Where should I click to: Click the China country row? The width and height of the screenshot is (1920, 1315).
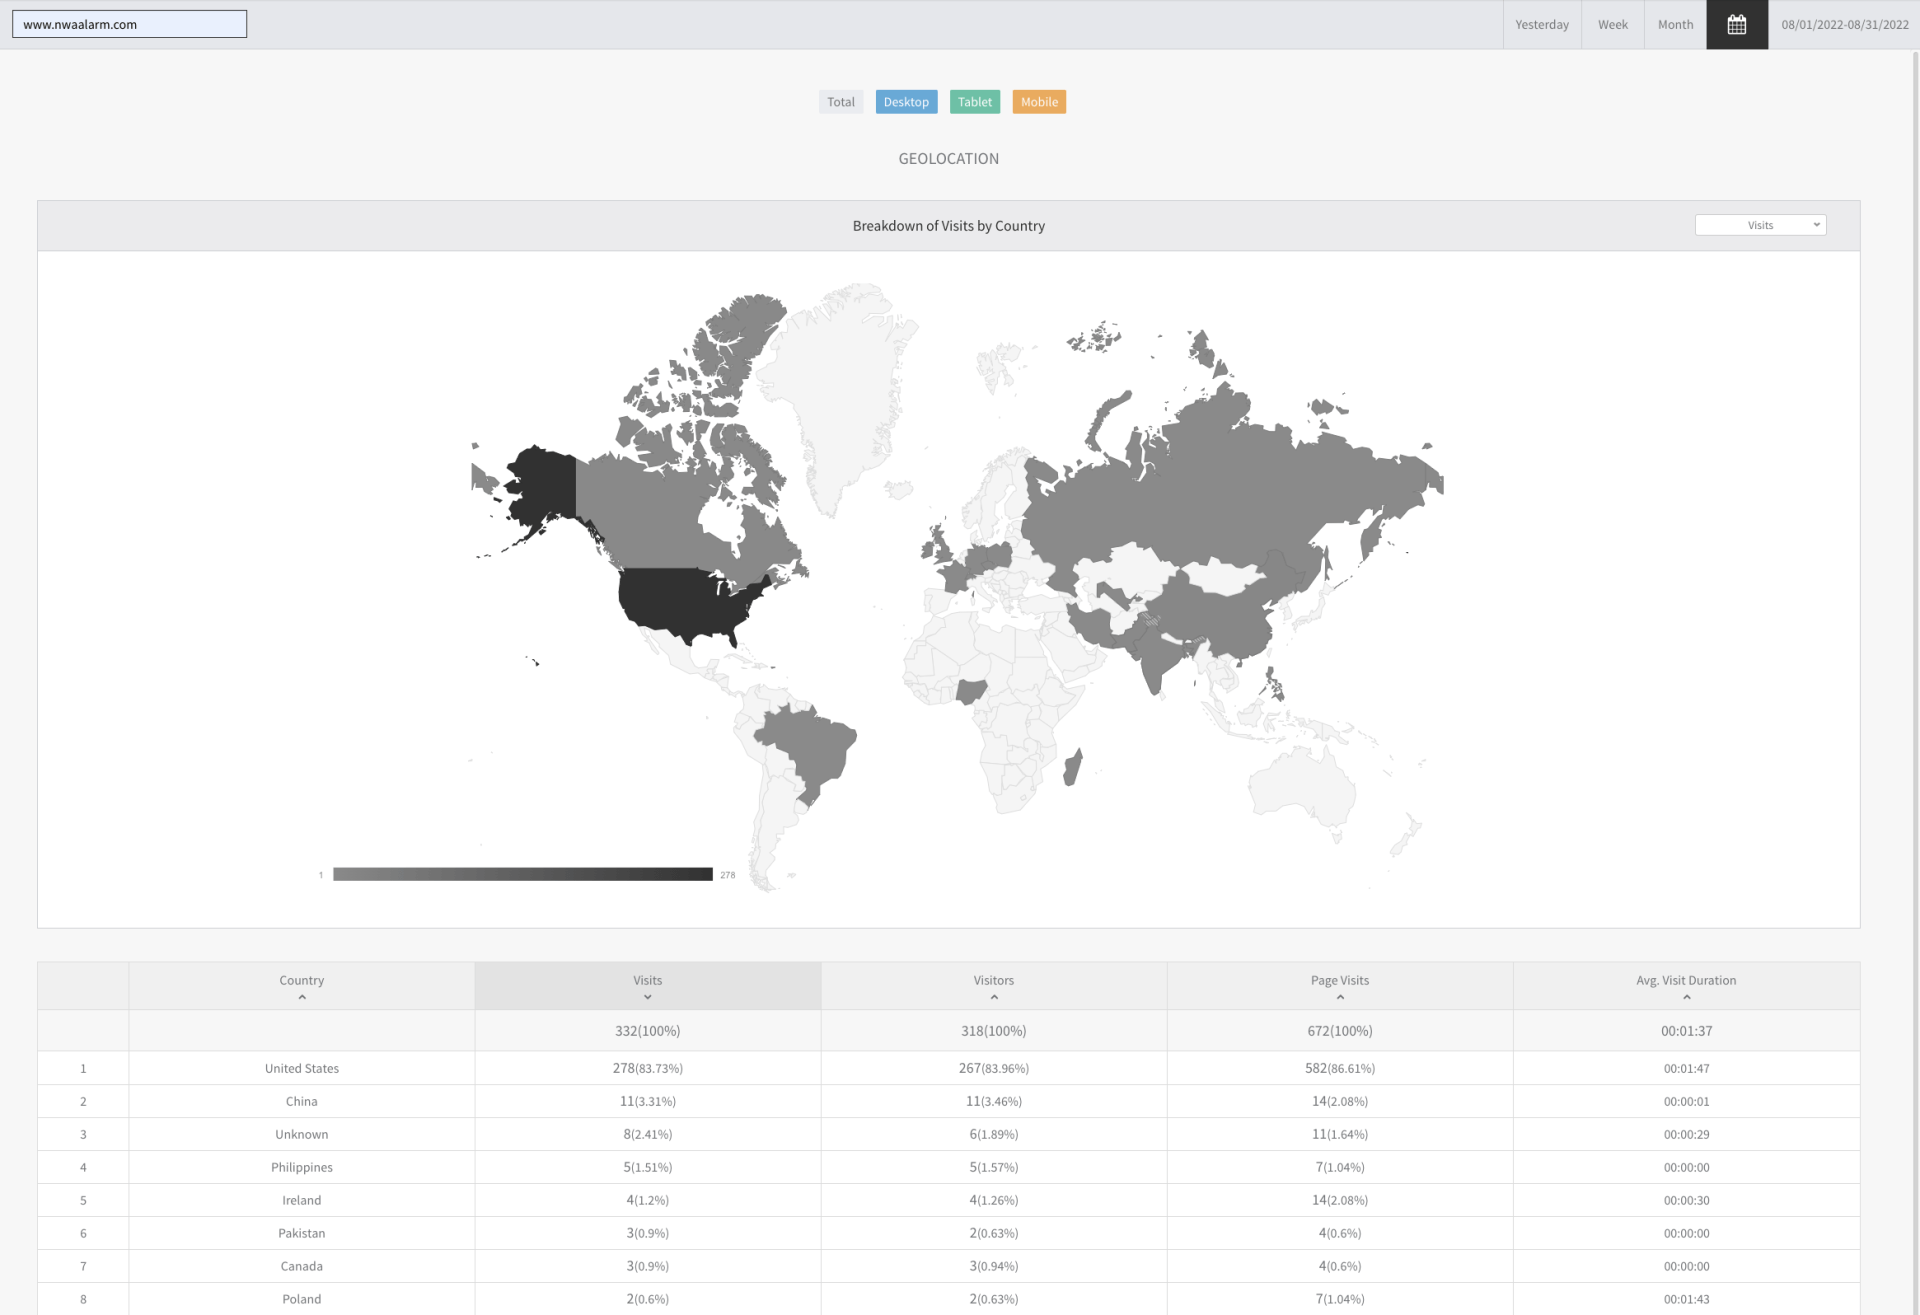click(301, 1101)
